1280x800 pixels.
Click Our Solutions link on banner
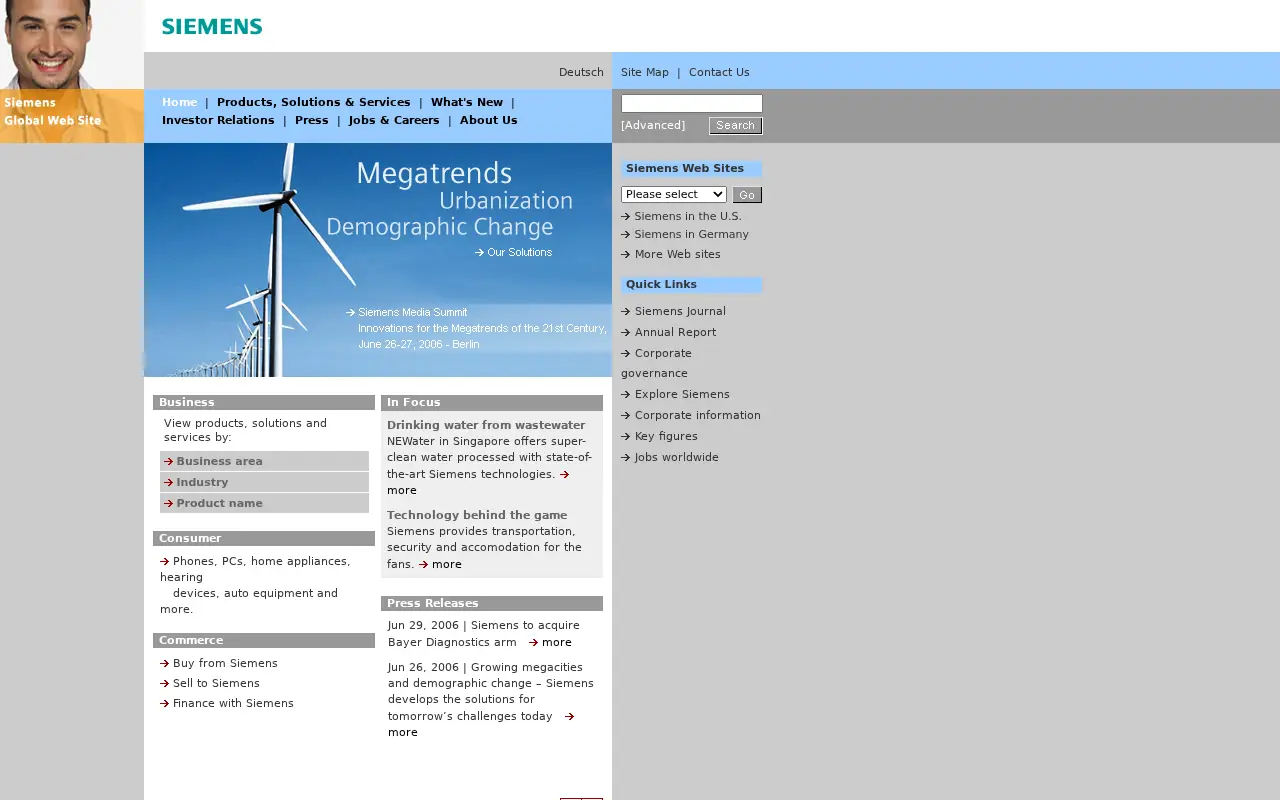click(x=514, y=253)
